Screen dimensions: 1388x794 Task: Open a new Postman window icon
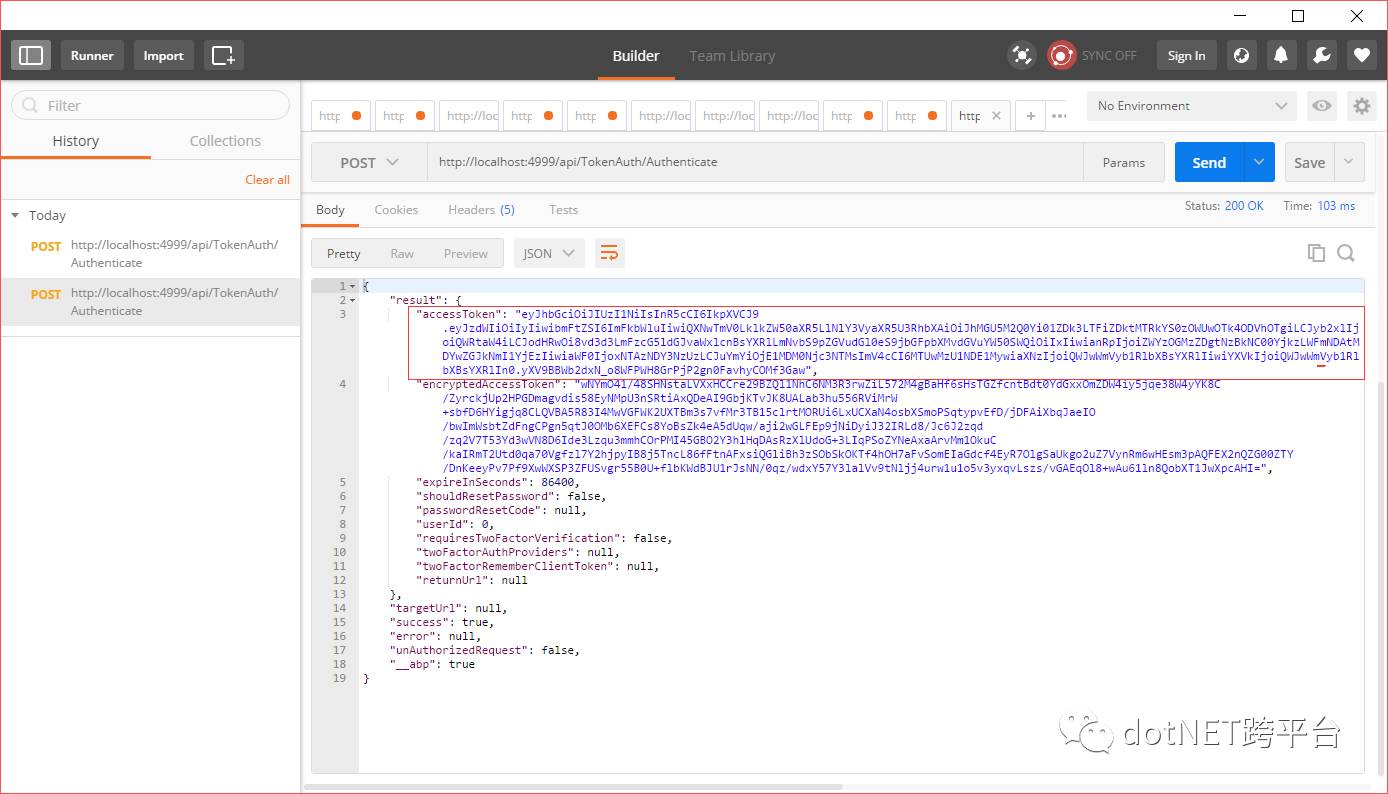(x=223, y=55)
